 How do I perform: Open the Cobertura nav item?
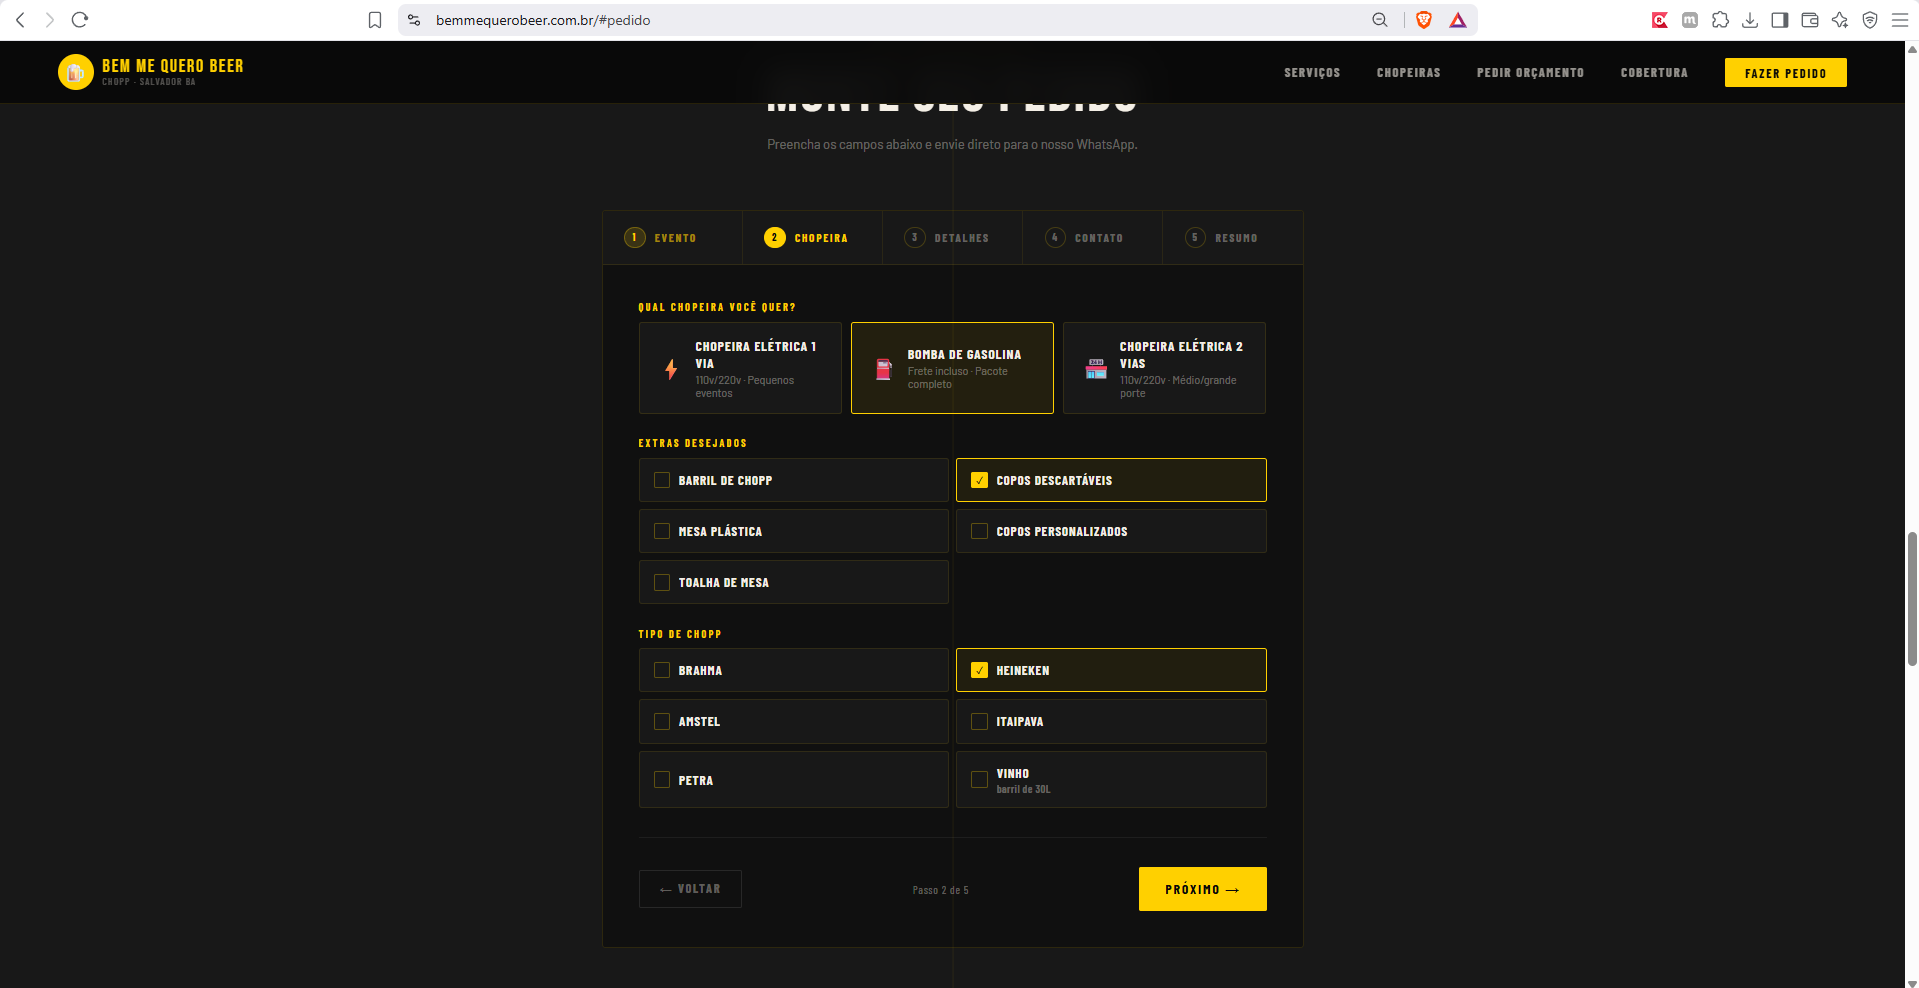click(1654, 73)
